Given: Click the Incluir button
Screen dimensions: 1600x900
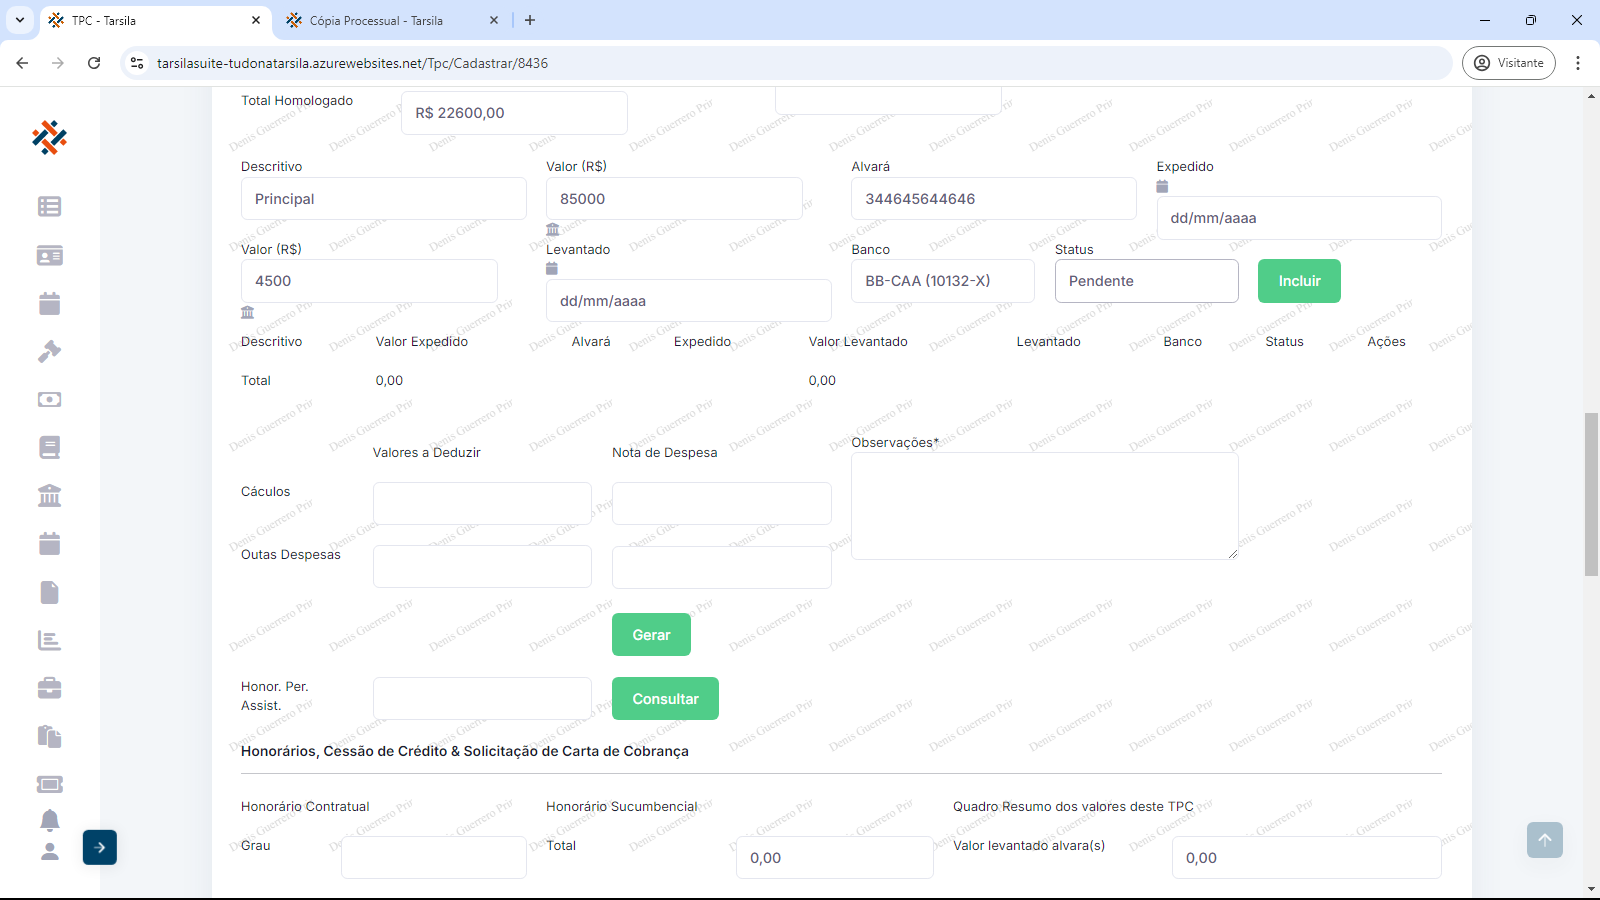Looking at the screenshot, I should click(x=1299, y=281).
